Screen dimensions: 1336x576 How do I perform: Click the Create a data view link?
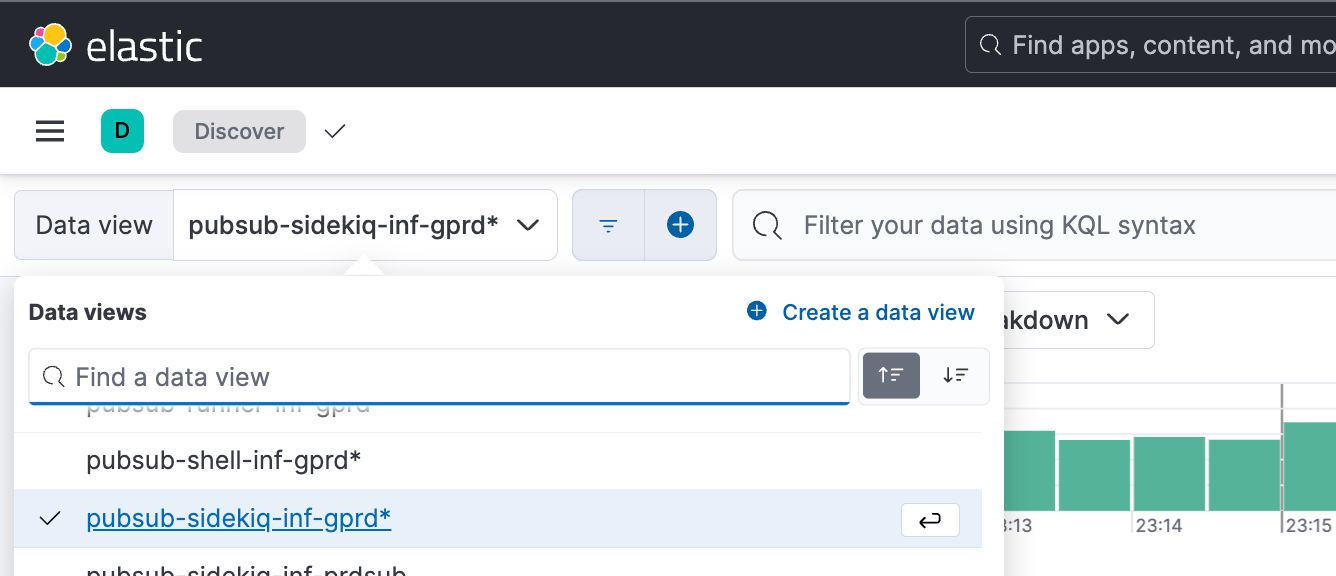878,312
